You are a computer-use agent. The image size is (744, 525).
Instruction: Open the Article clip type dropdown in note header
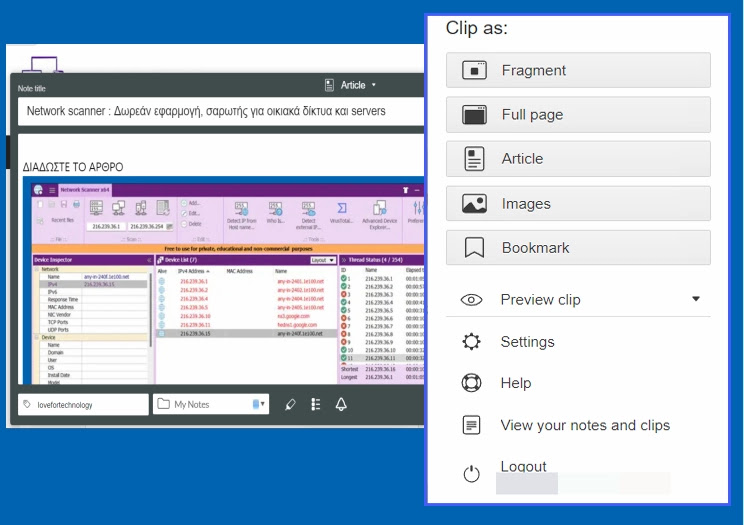(x=351, y=85)
